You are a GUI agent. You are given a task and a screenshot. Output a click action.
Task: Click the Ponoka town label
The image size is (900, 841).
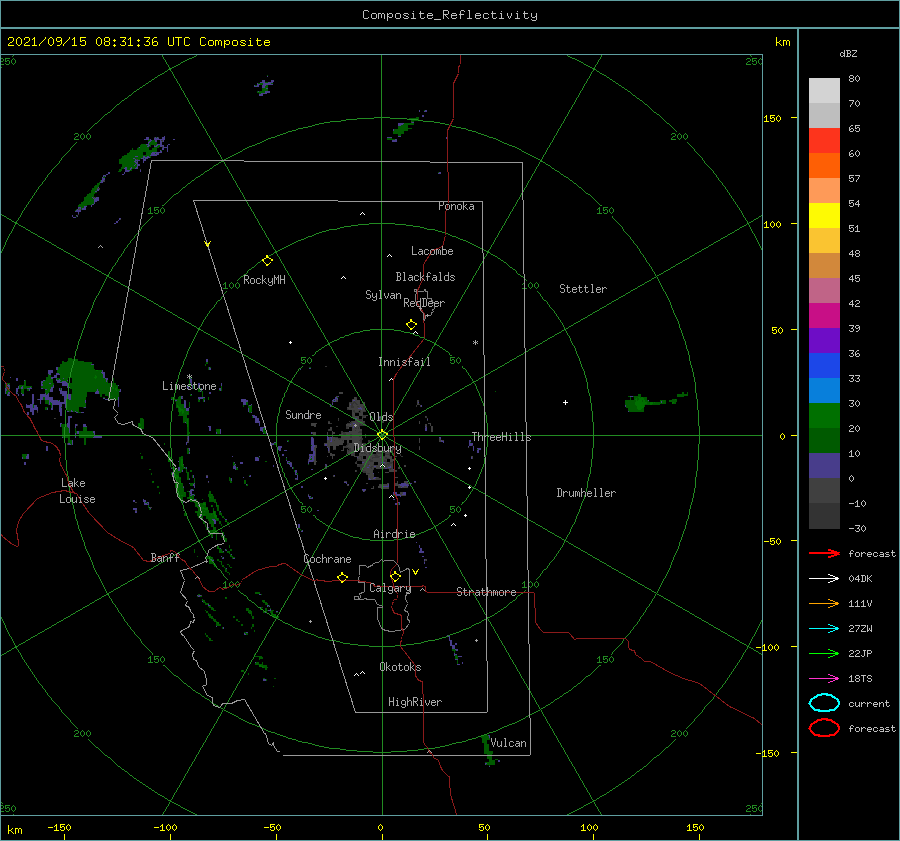pyautogui.click(x=456, y=206)
